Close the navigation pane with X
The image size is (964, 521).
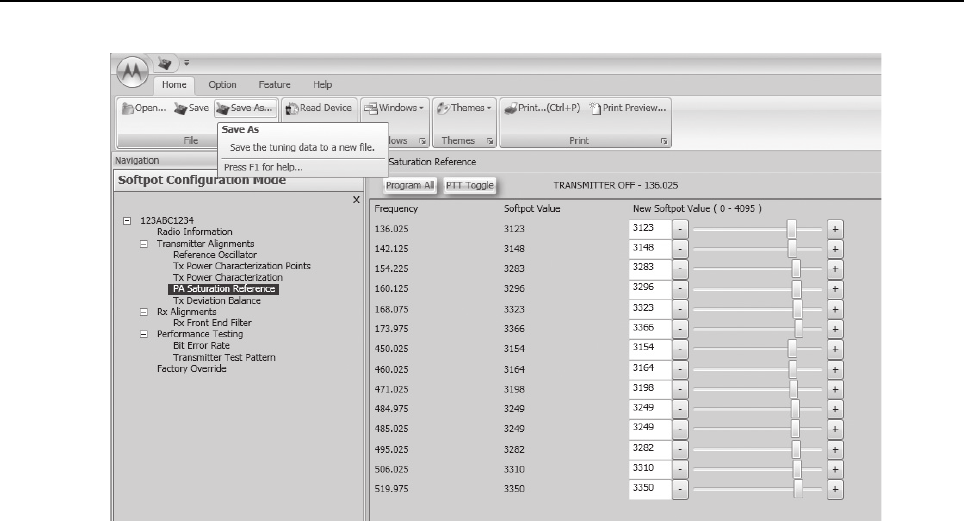coord(356,200)
